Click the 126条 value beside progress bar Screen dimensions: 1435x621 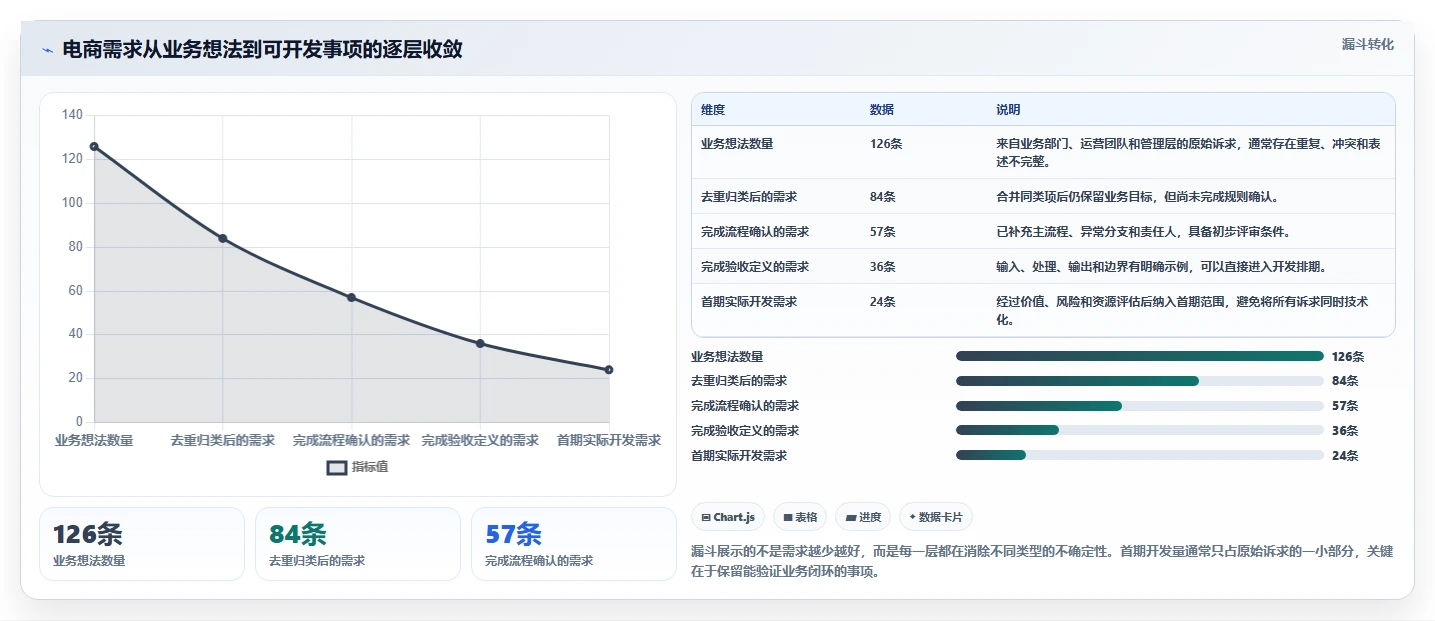1348,356
